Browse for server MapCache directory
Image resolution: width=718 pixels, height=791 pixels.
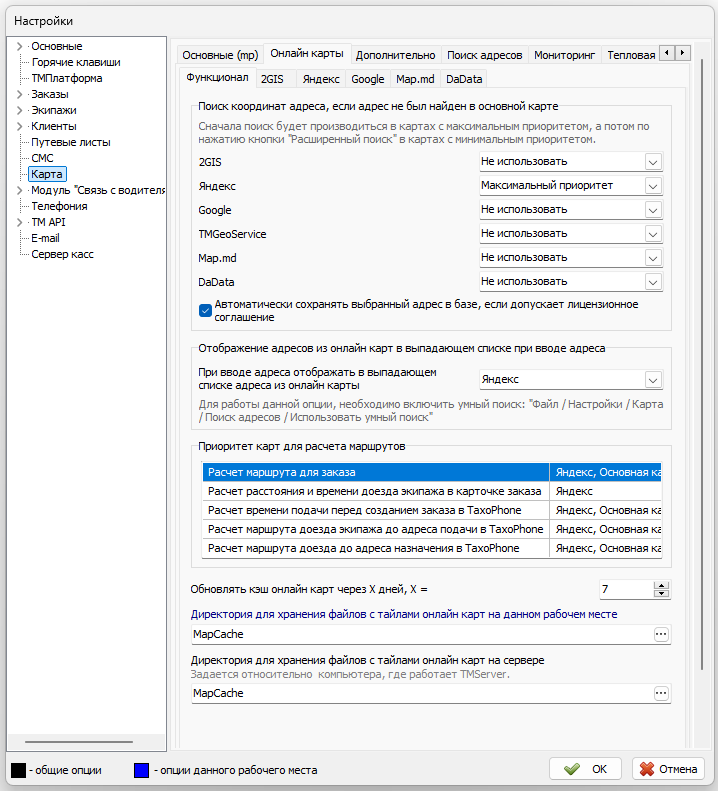tap(661, 693)
